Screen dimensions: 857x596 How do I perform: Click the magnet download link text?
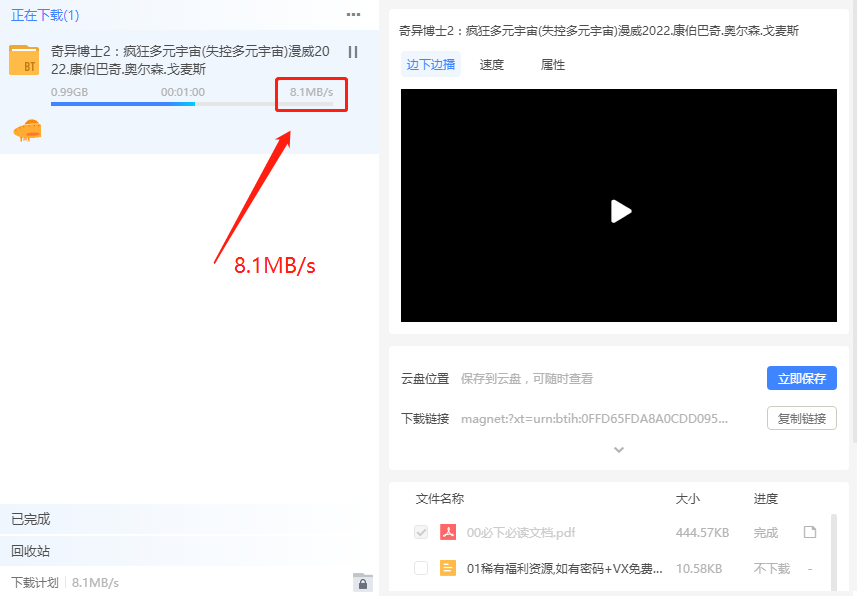[594, 419]
